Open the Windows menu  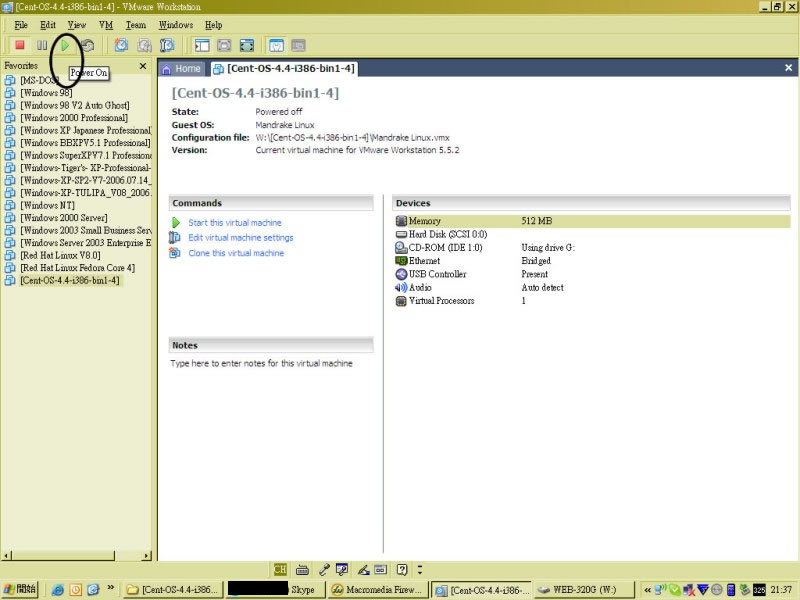point(176,24)
